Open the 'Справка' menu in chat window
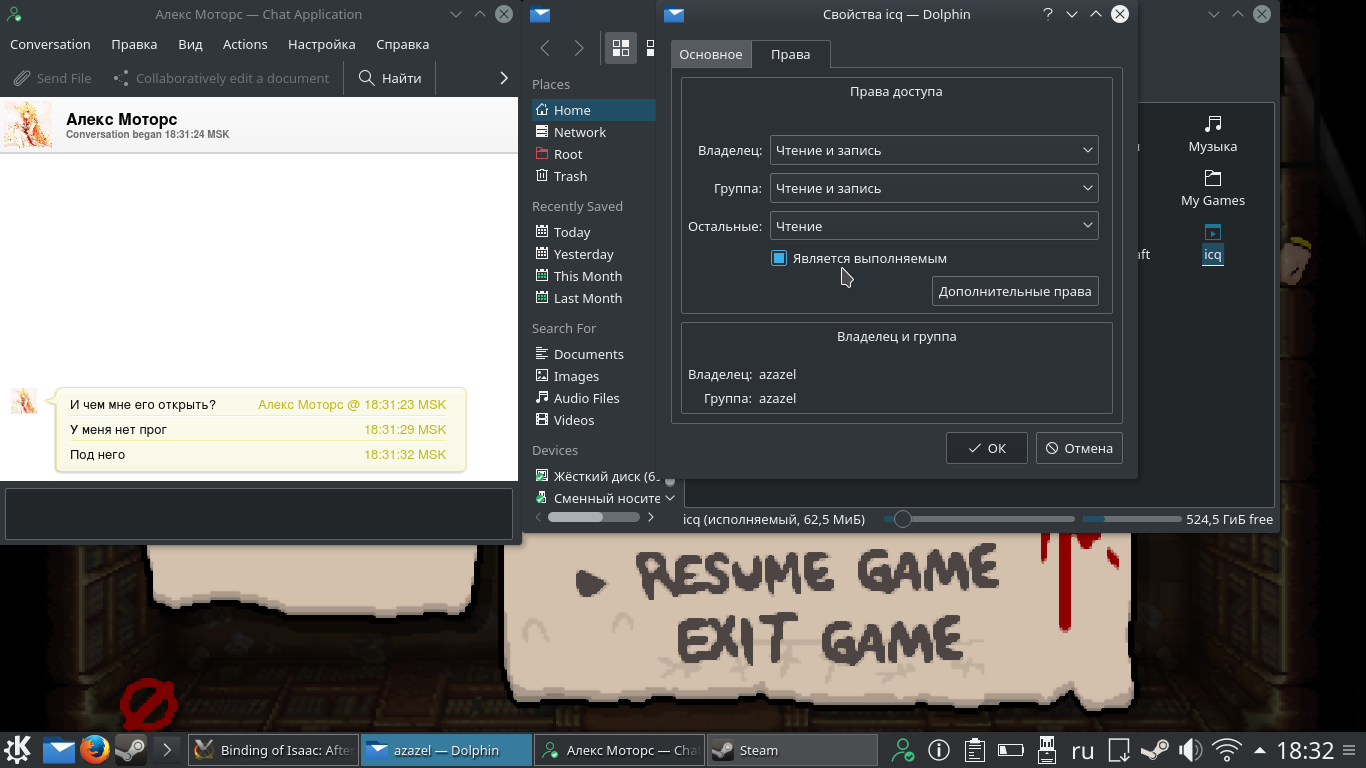The height and width of the screenshot is (768, 1366). tap(403, 44)
